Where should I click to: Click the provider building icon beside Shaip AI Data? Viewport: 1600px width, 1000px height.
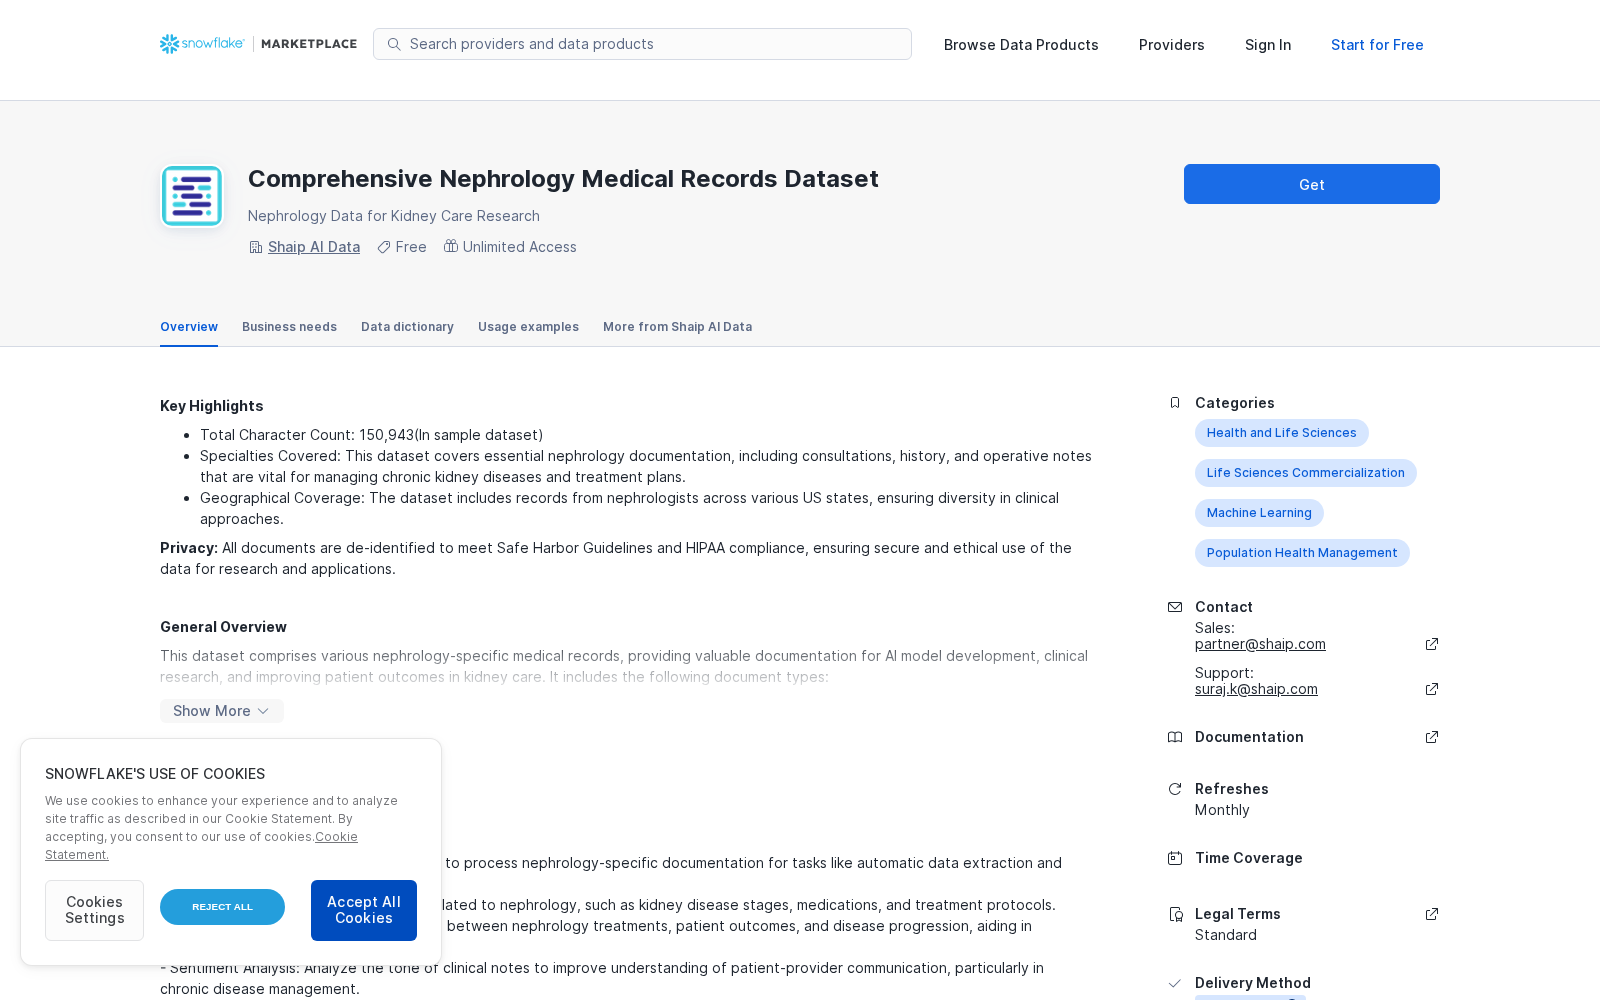256,247
